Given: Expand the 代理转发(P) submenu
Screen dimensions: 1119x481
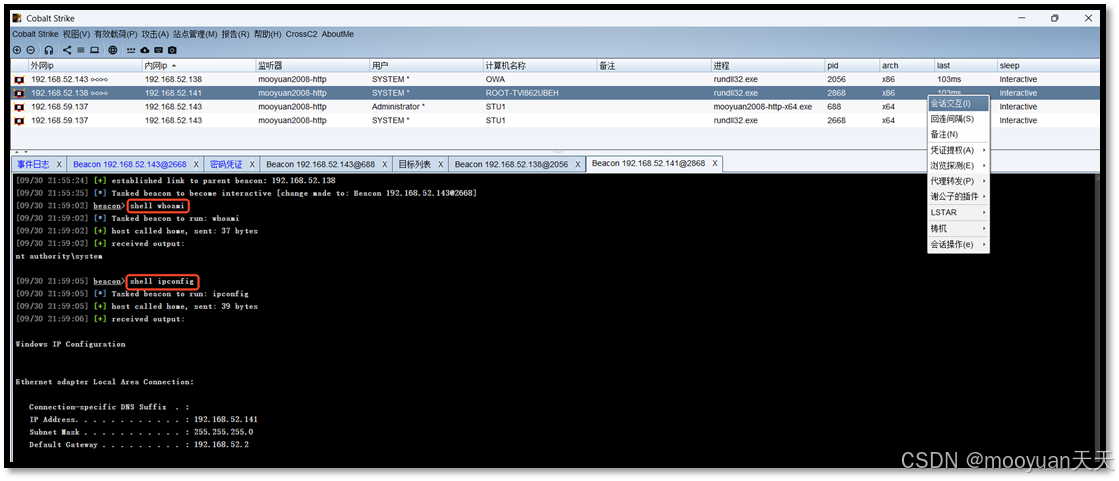Looking at the screenshot, I should click(x=958, y=181).
